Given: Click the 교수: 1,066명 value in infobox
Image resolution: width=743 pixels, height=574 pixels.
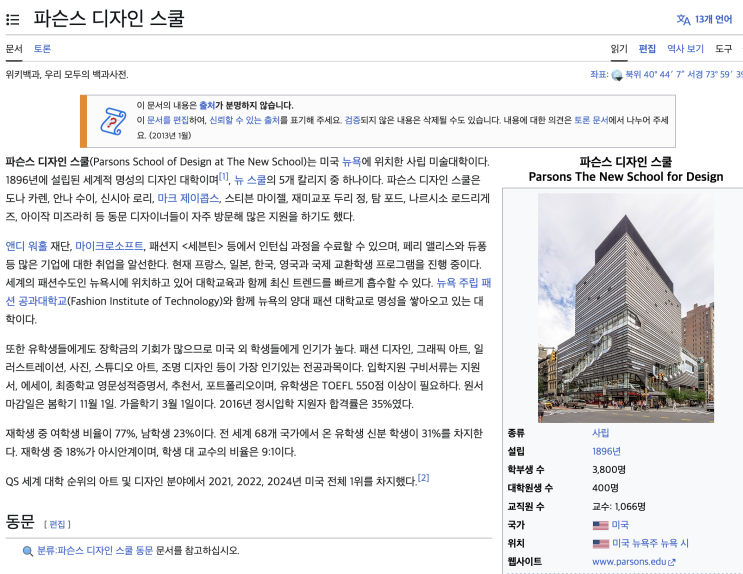Looking at the screenshot, I should click(619, 507).
